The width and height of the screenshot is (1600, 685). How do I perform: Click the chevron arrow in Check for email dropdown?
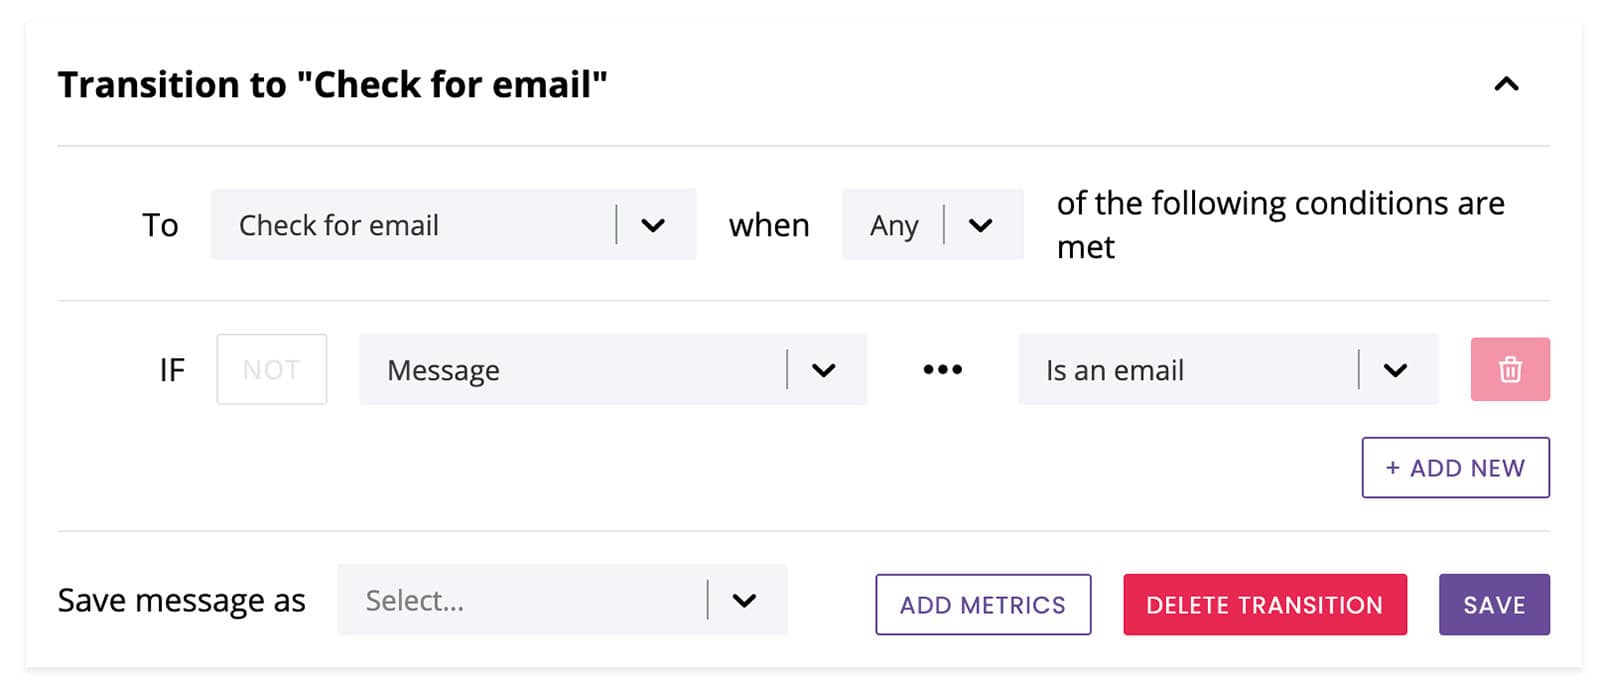(x=653, y=225)
